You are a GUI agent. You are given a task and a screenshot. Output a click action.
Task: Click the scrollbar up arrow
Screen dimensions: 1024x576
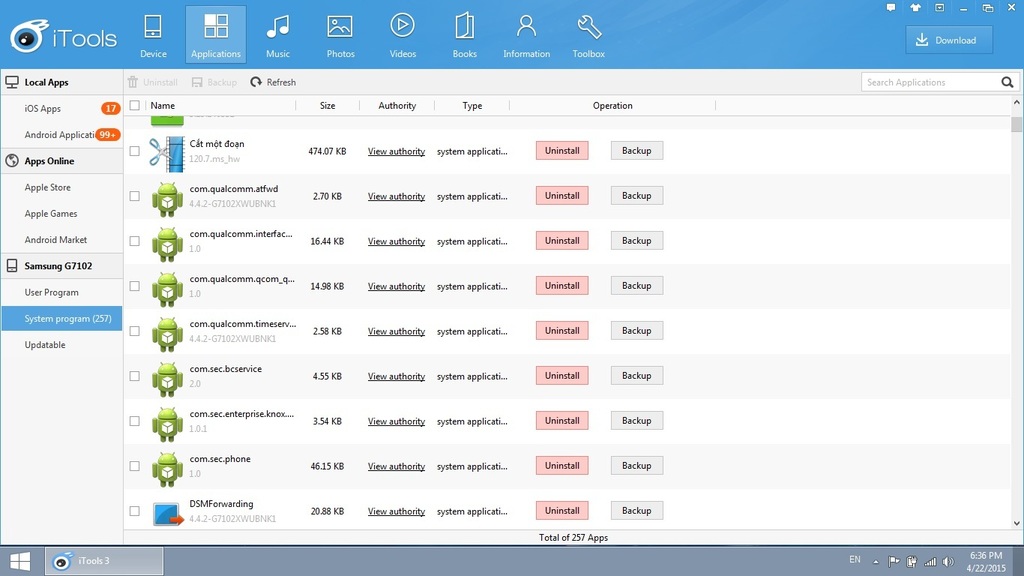tap(1016, 103)
